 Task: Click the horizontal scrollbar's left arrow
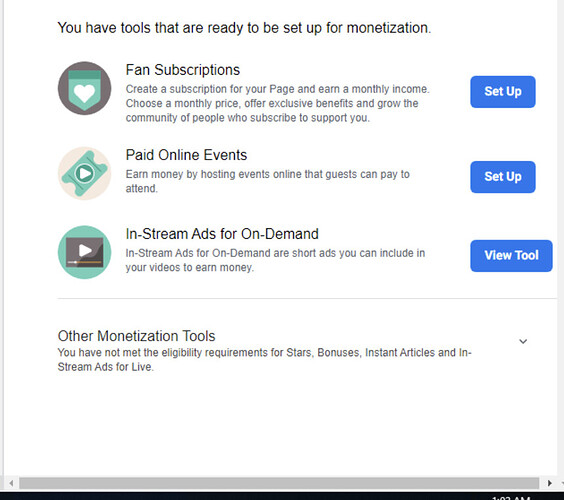click(x=11, y=483)
